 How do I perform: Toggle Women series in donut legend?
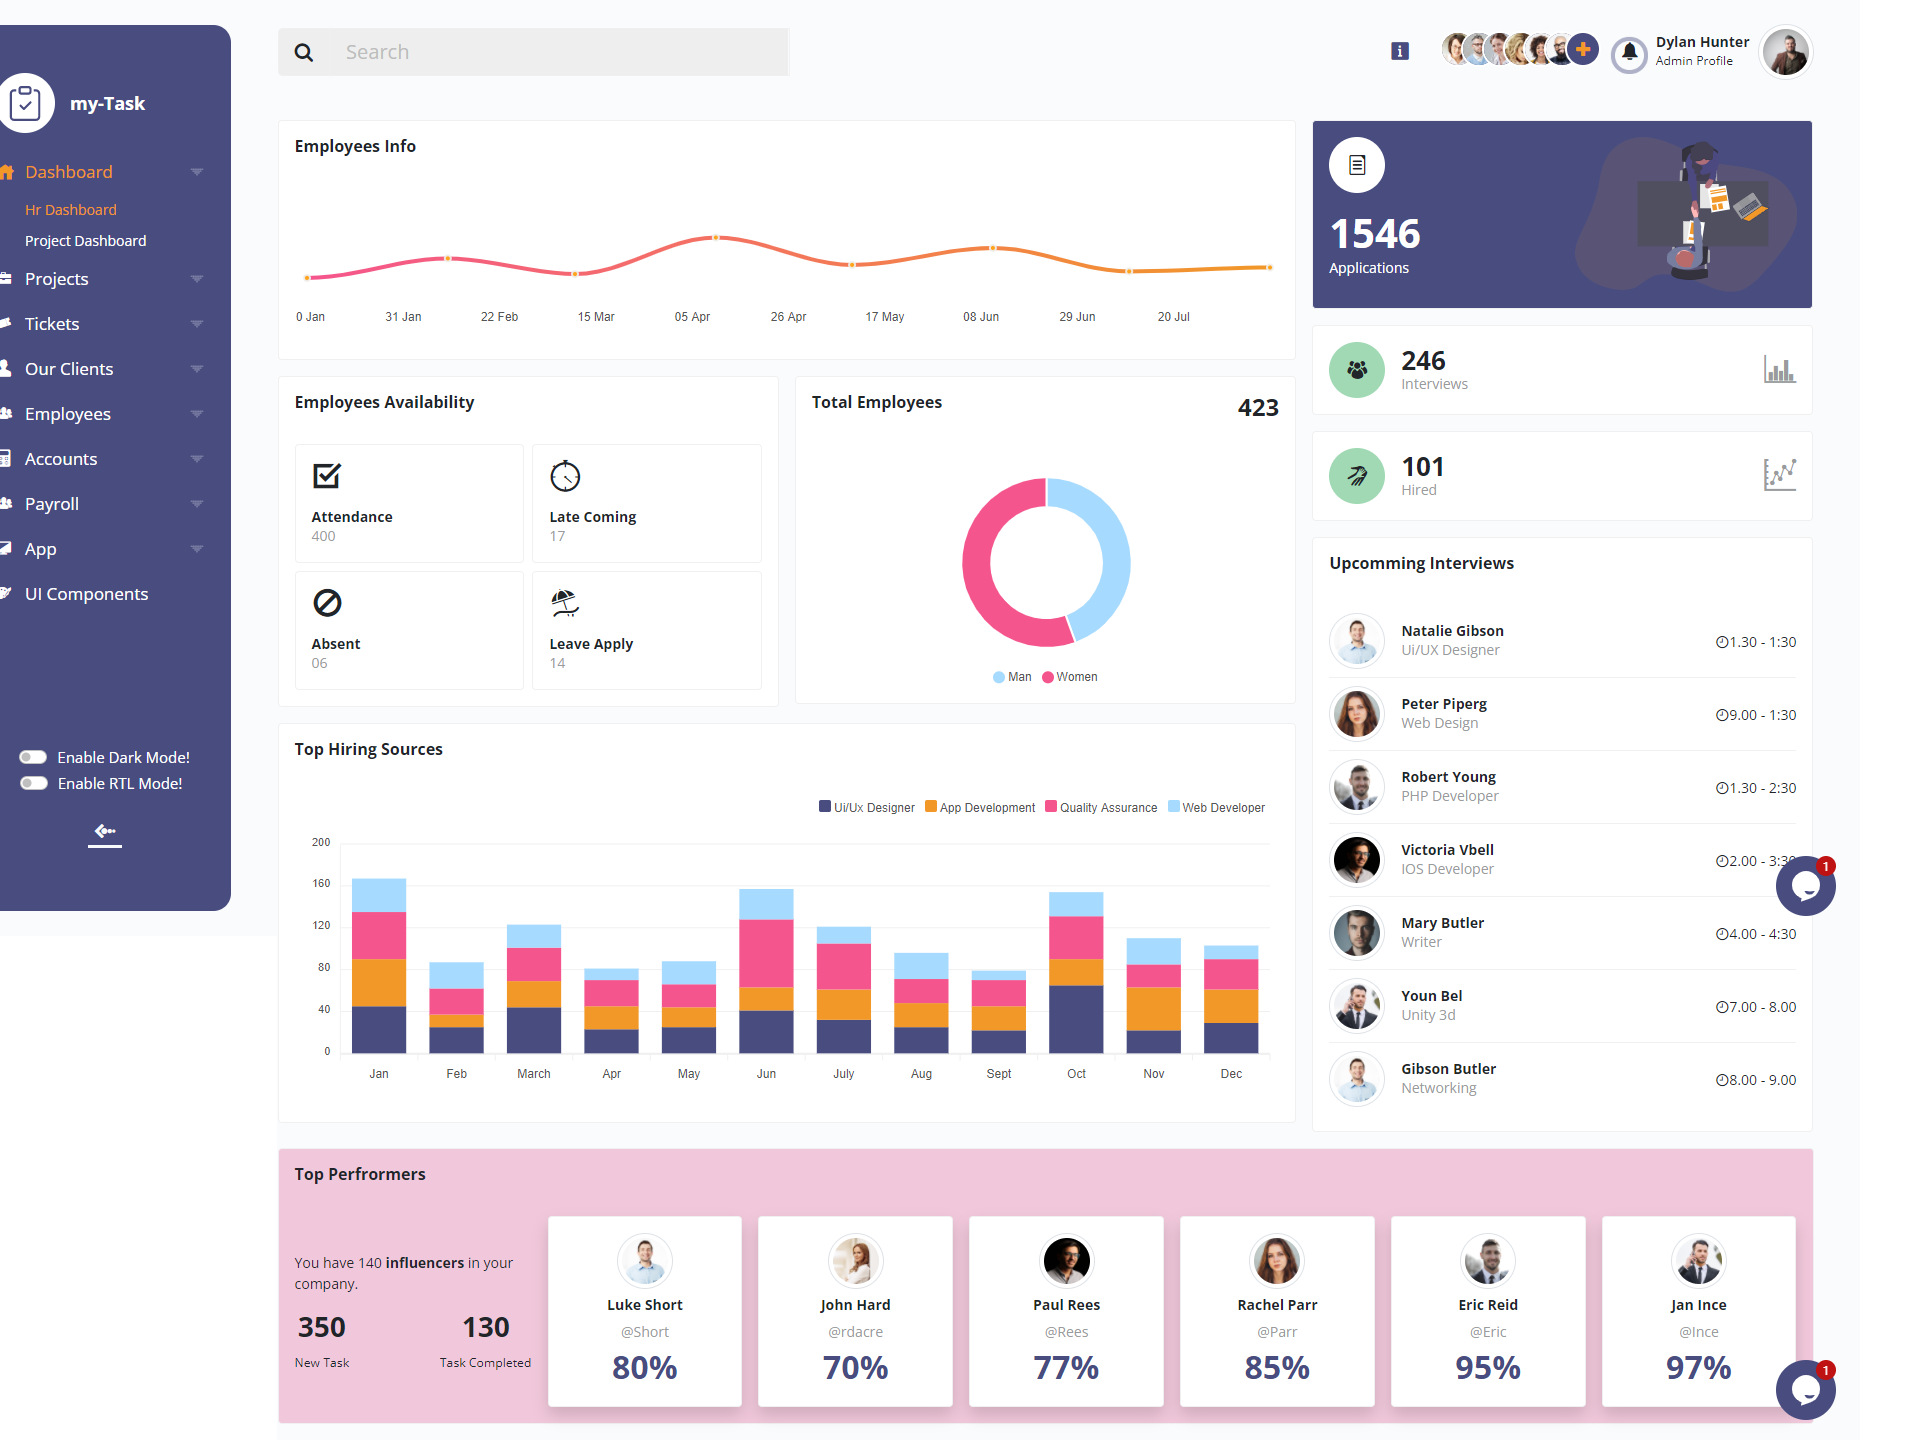[x=1070, y=677]
